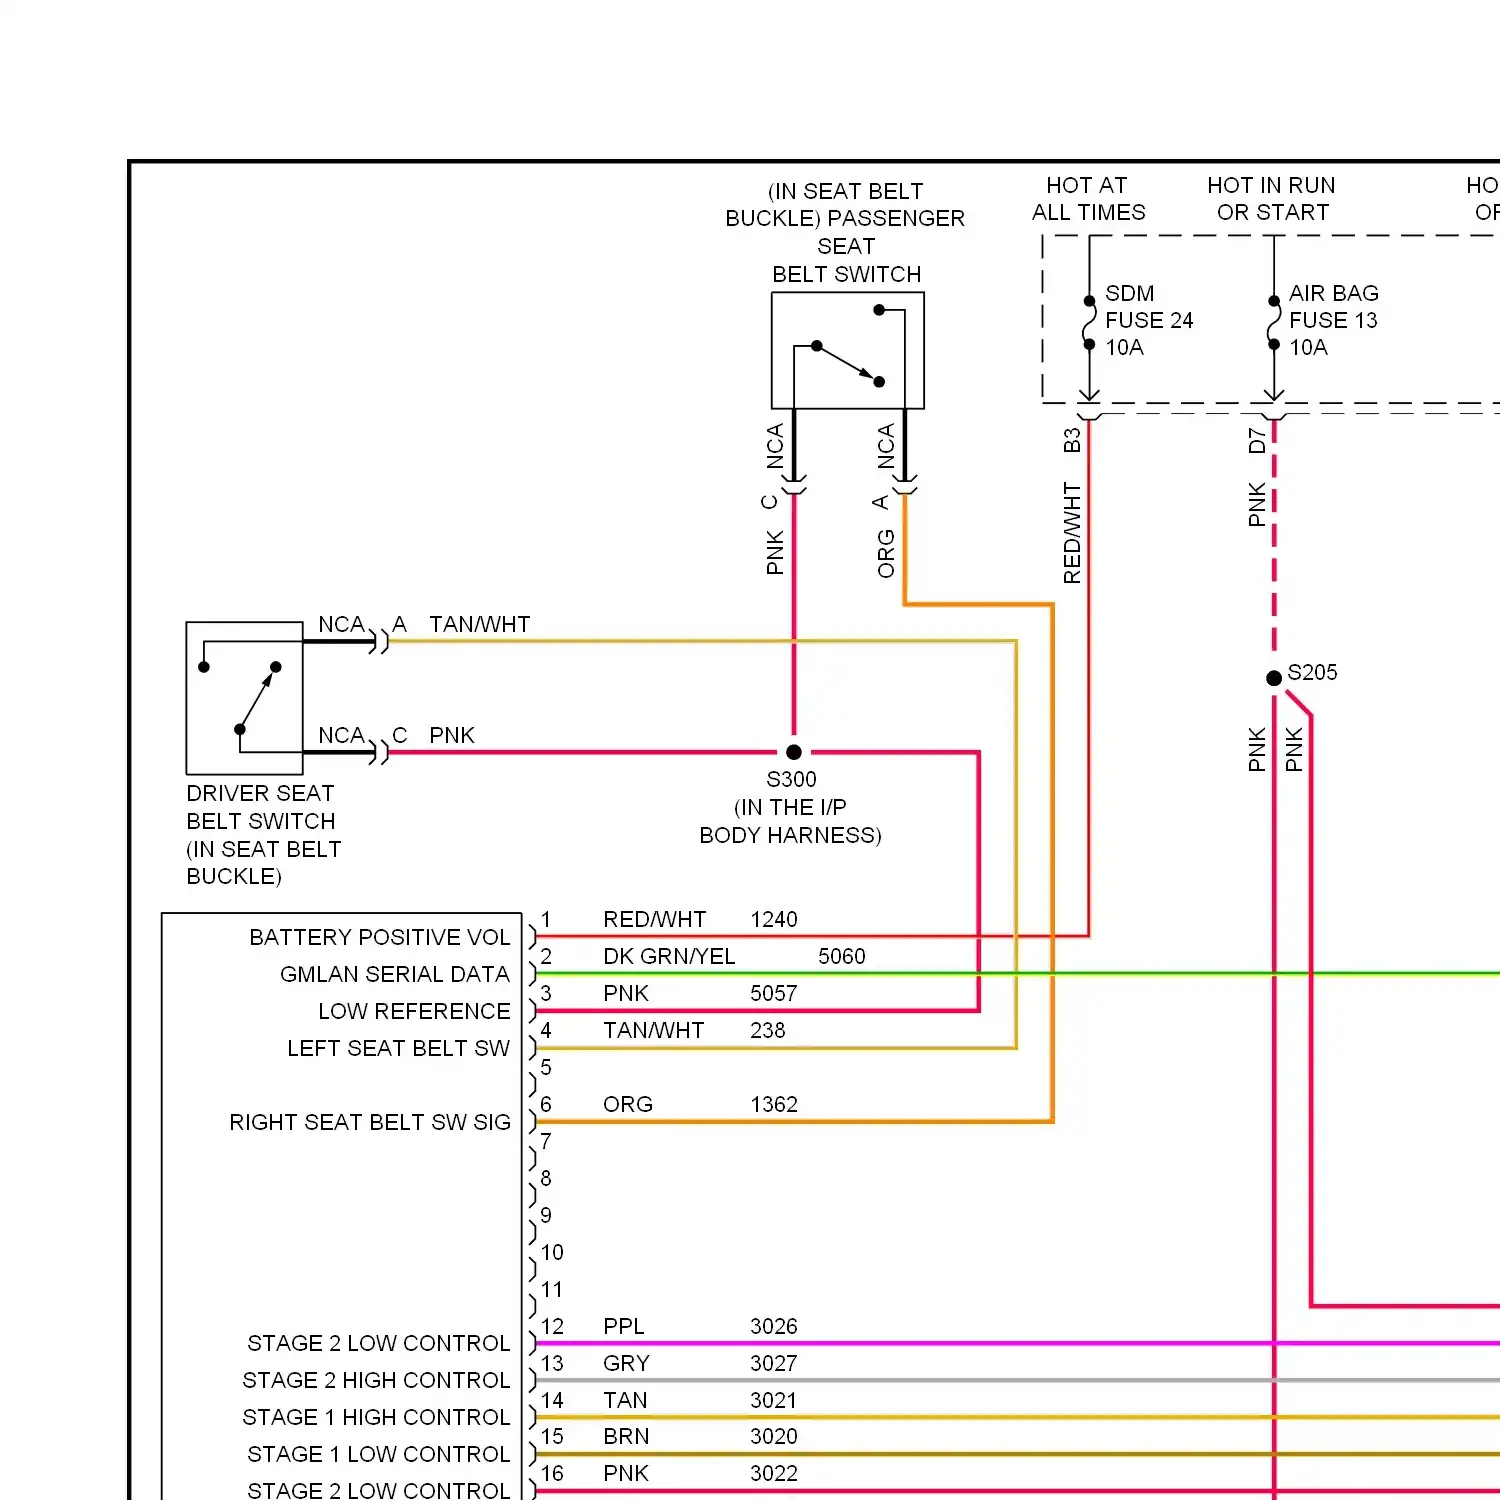Click the DRIVER SEAT BELT SWITCH caption
1500x1500 pixels.
pos(264,835)
